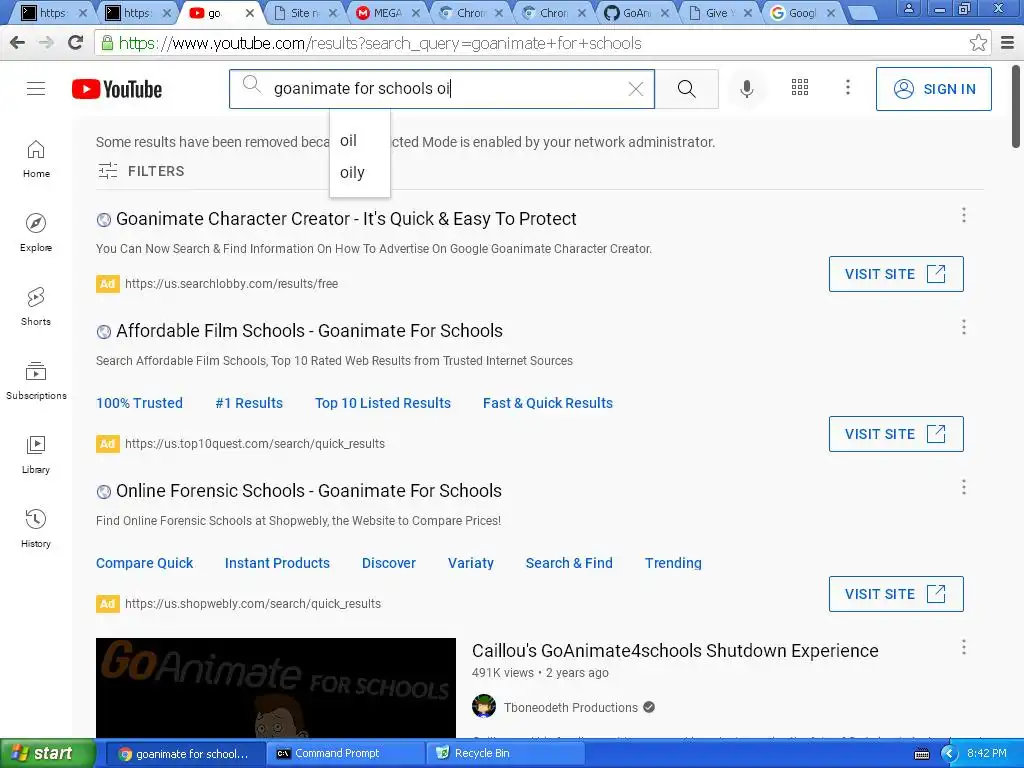1024x768 pixels.
Task: Switch to the MEGA browser tab
Action: (x=388, y=13)
